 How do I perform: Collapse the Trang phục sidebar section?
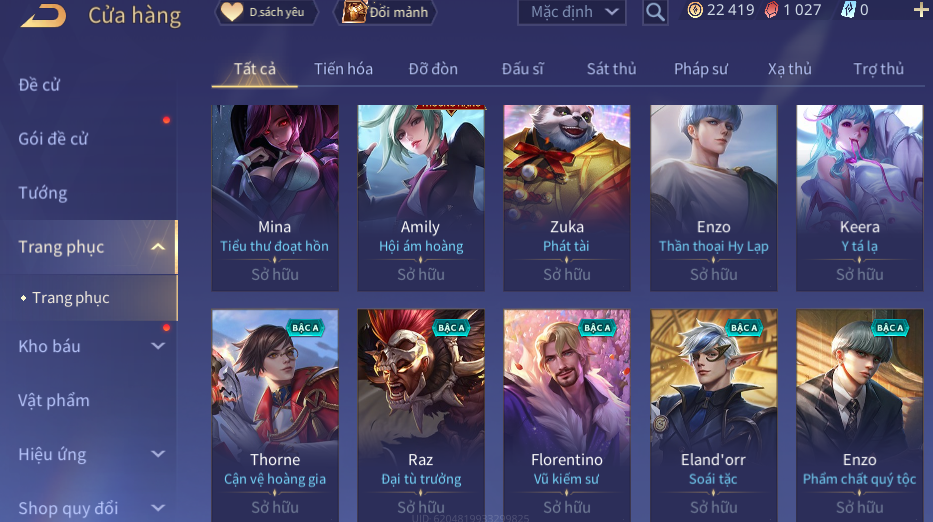[158, 247]
